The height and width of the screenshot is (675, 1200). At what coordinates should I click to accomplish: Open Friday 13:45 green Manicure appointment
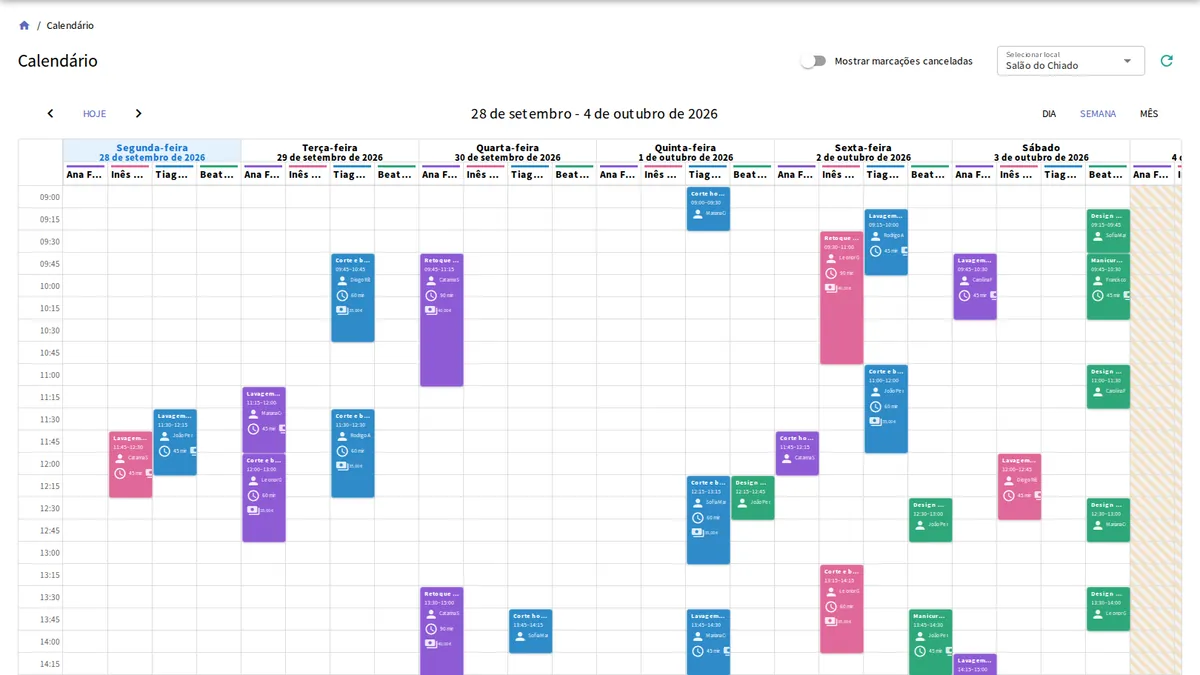(x=930, y=641)
